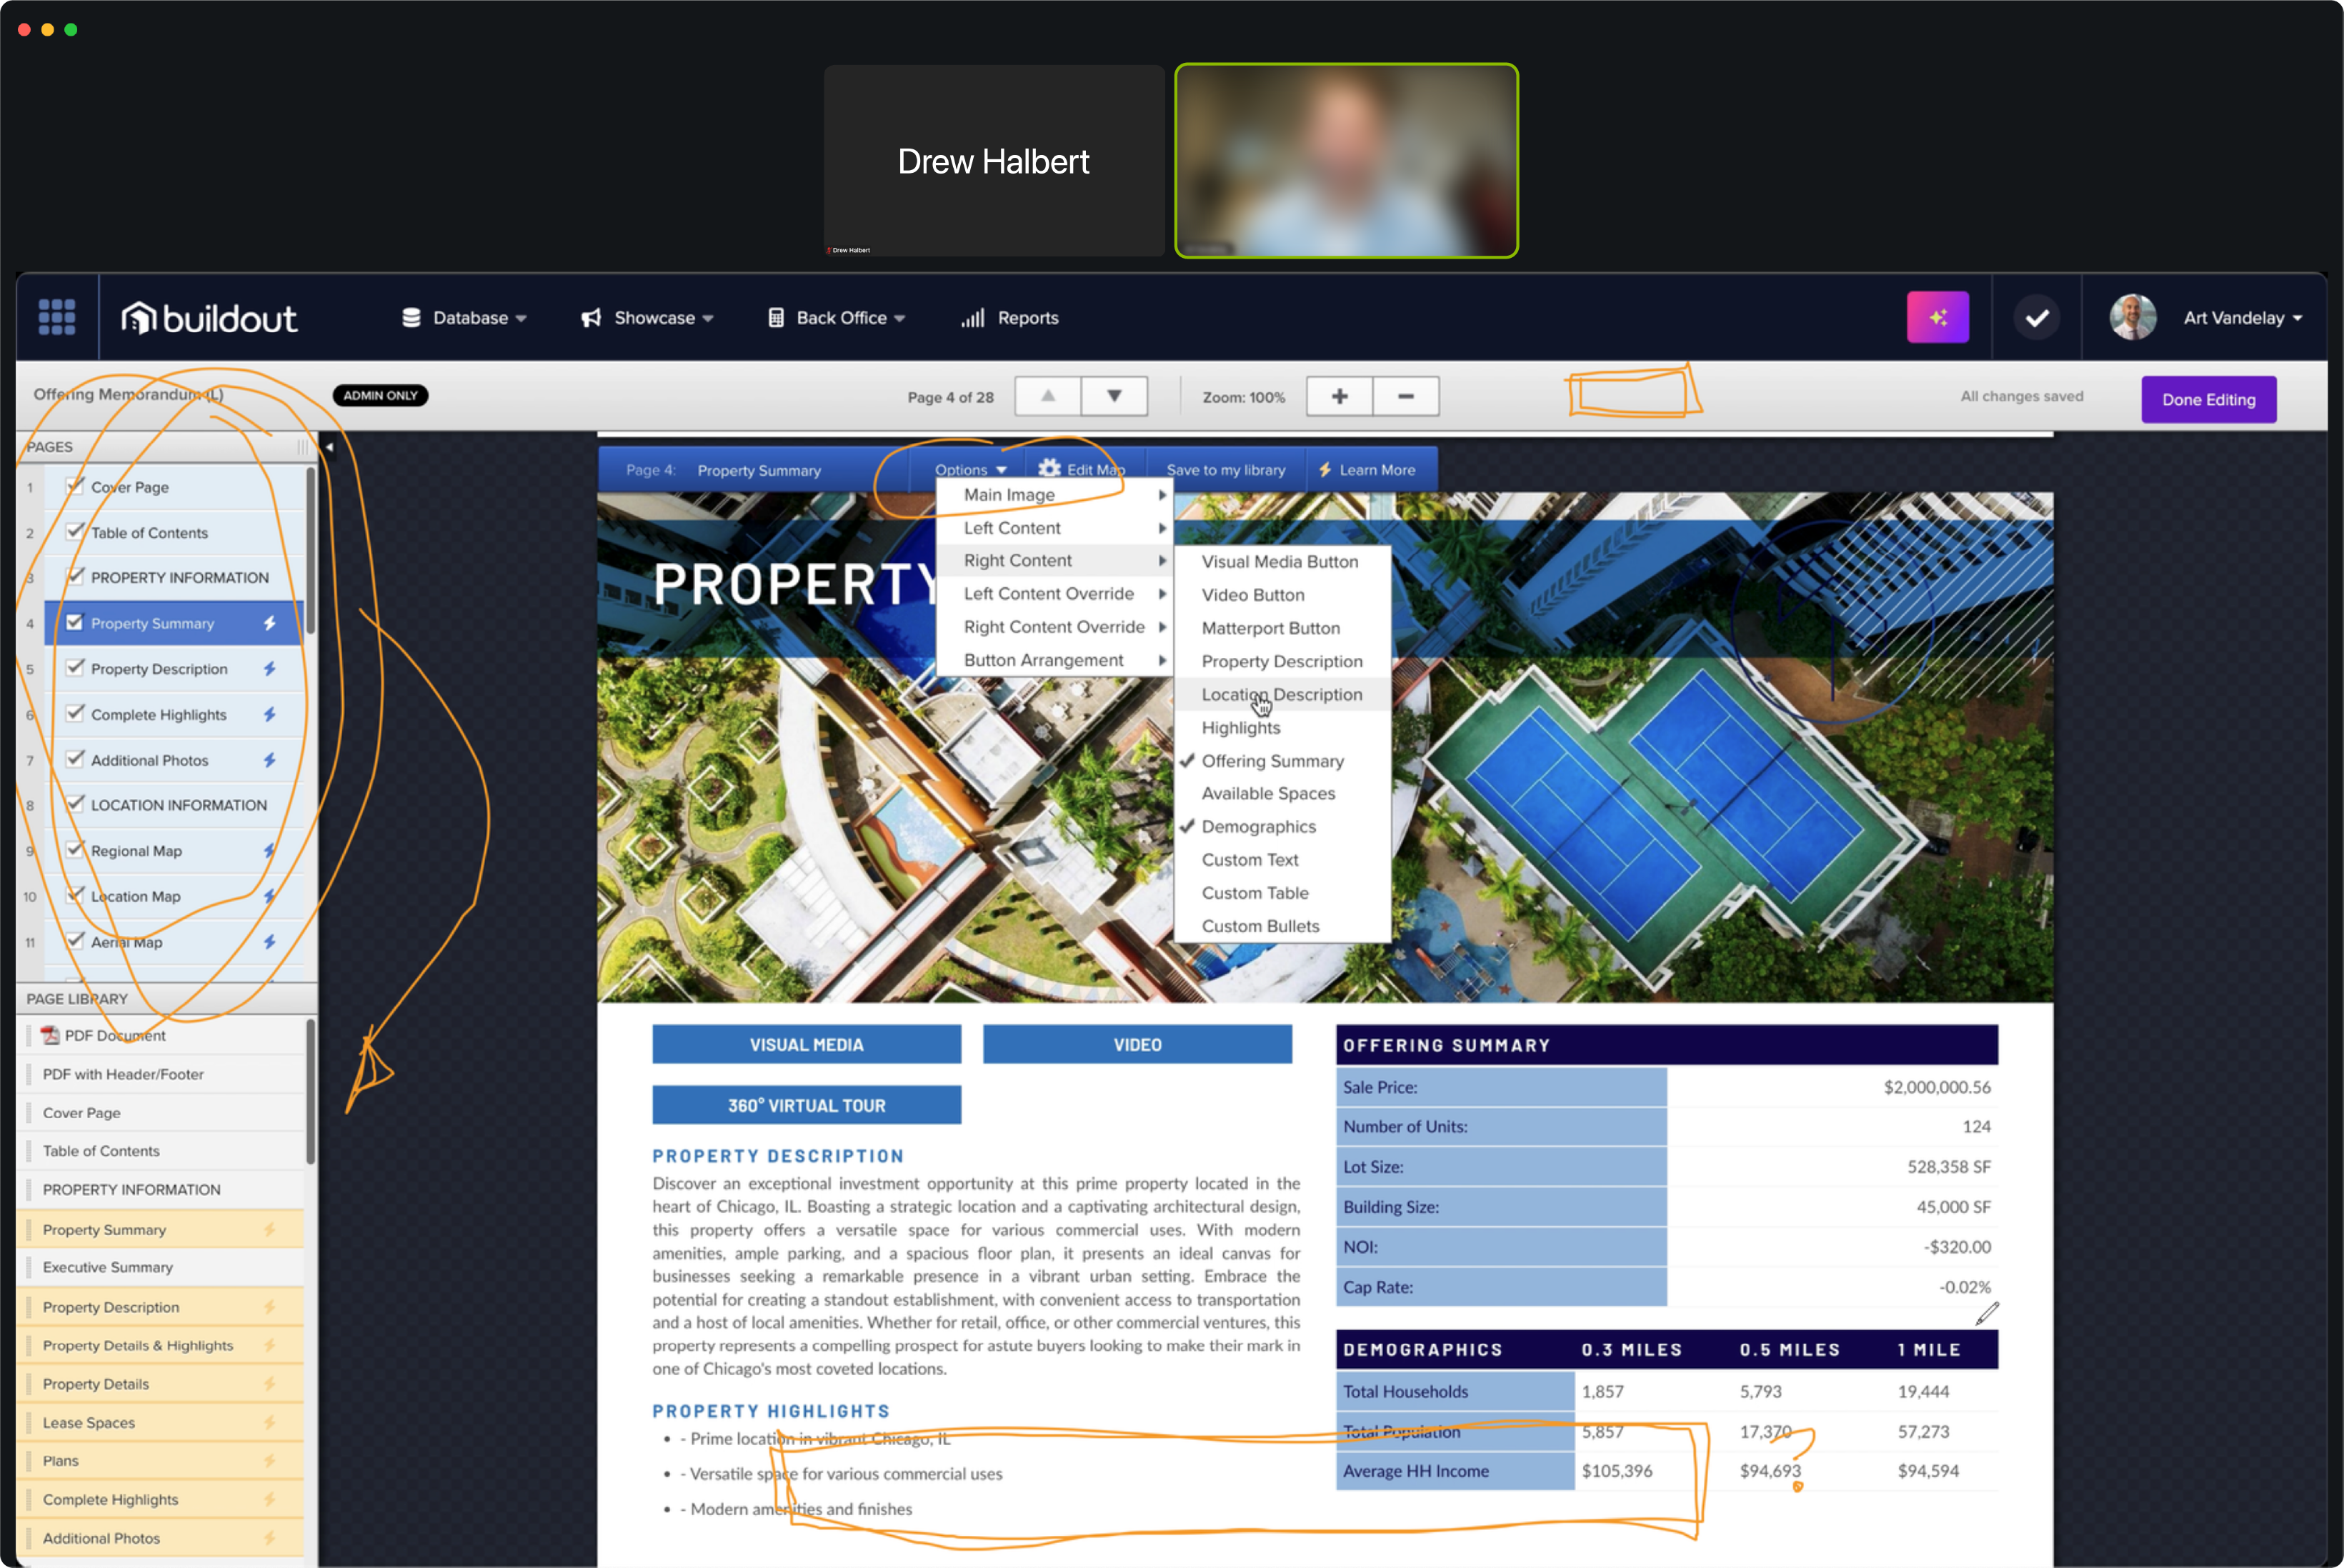Click lightning bolt on Aerial Map row
This screenshot has height=1568, width=2344.
269,942
